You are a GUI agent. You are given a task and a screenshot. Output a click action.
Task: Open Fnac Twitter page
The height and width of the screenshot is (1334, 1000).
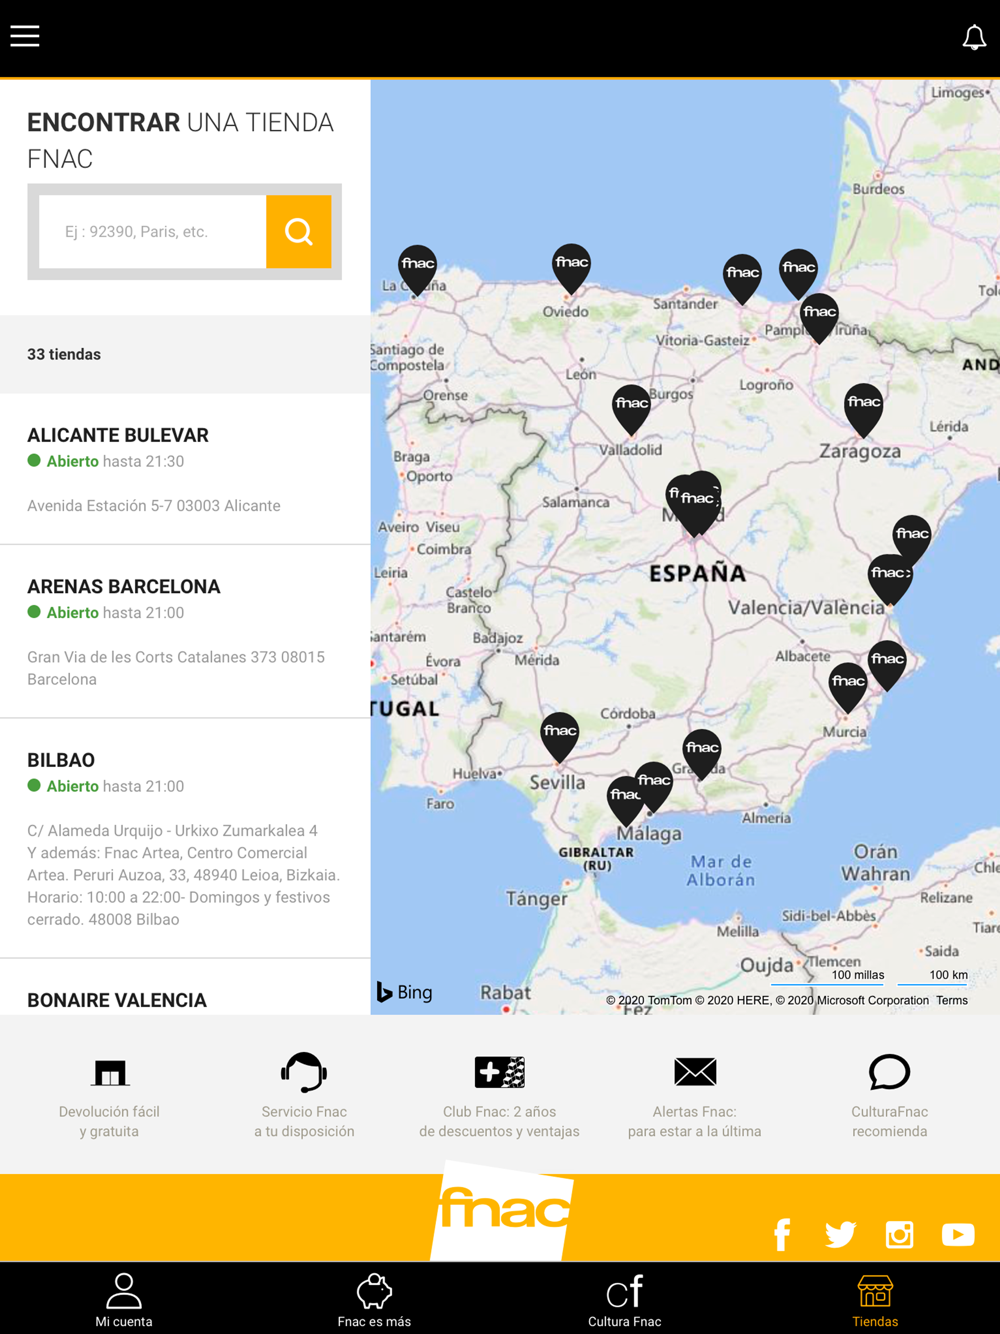[840, 1235]
